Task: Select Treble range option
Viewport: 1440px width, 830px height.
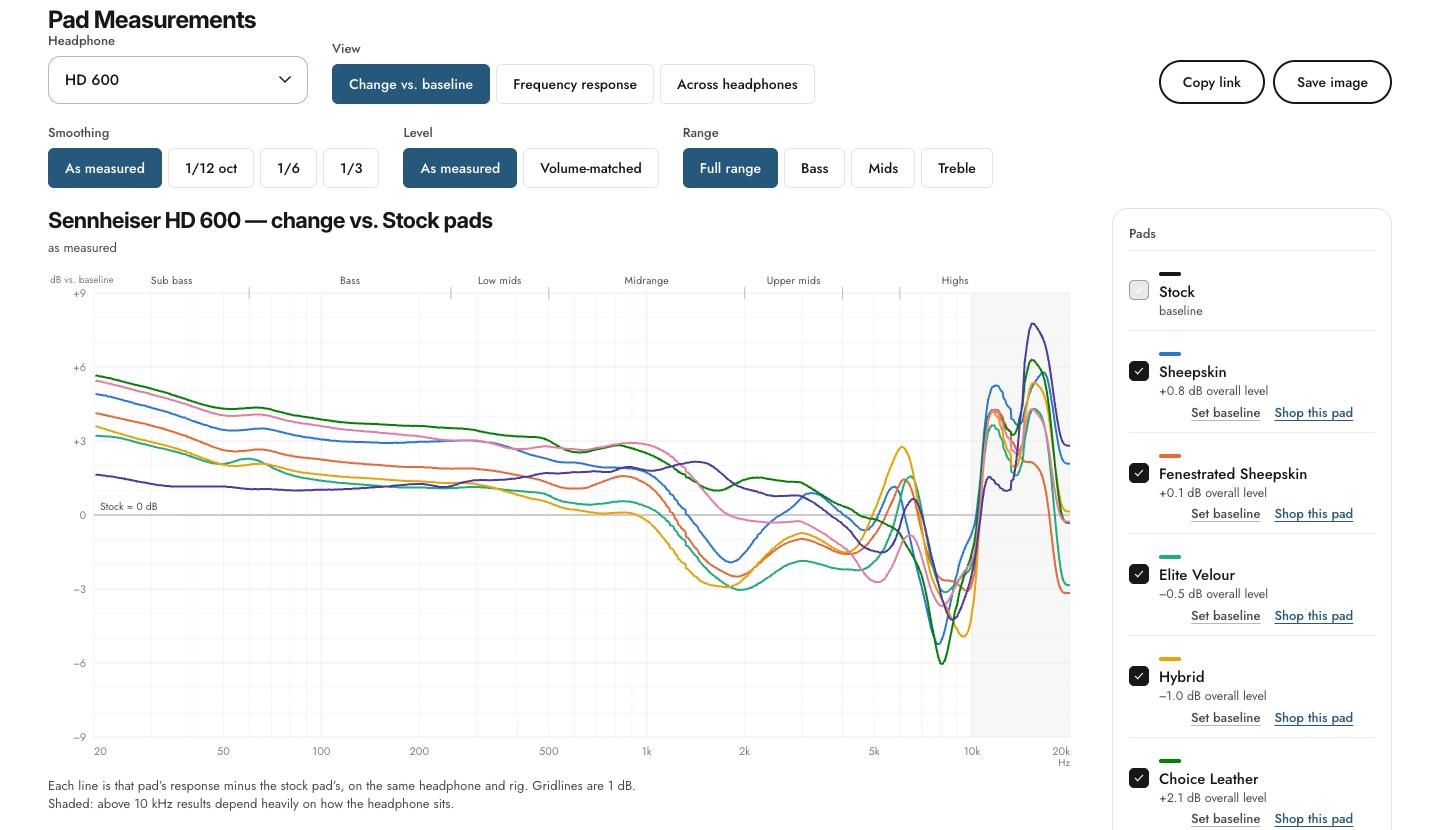Action: (x=957, y=168)
